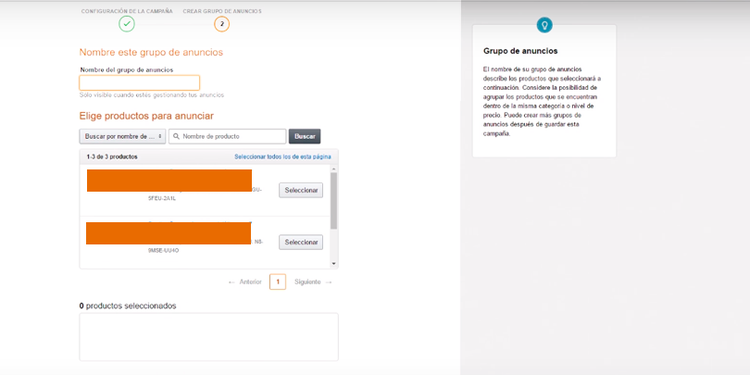Click the product list scrollbar thumb

pos(333,200)
